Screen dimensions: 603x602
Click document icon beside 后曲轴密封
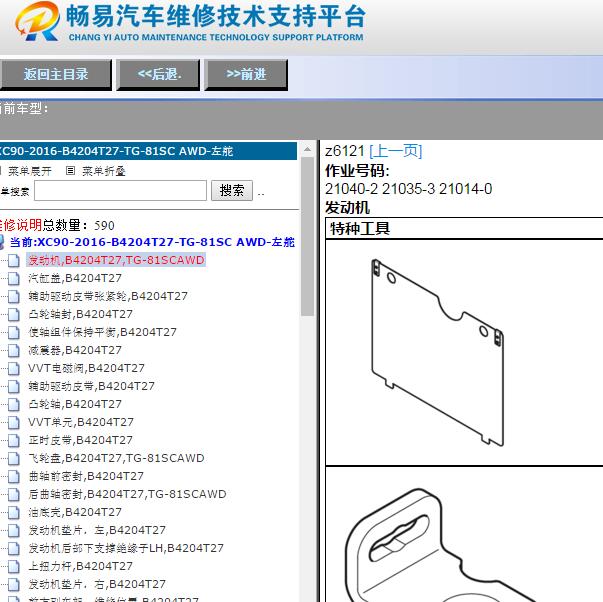pyautogui.click(x=14, y=494)
